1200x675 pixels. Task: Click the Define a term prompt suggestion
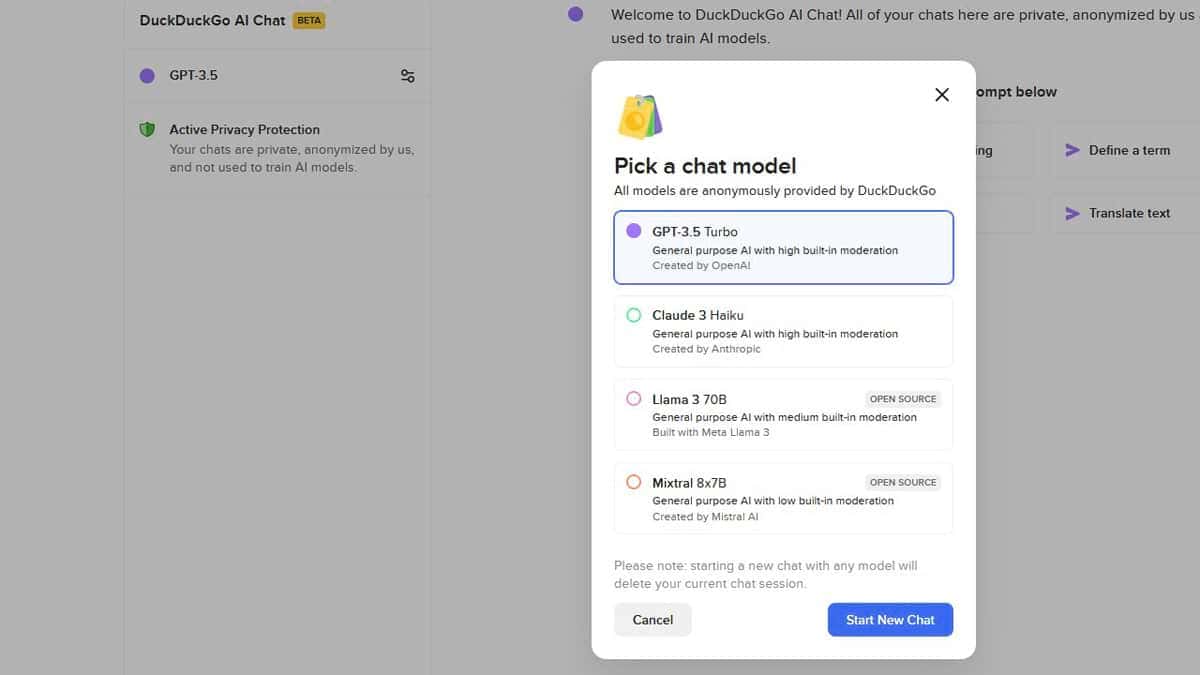click(x=1130, y=150)
